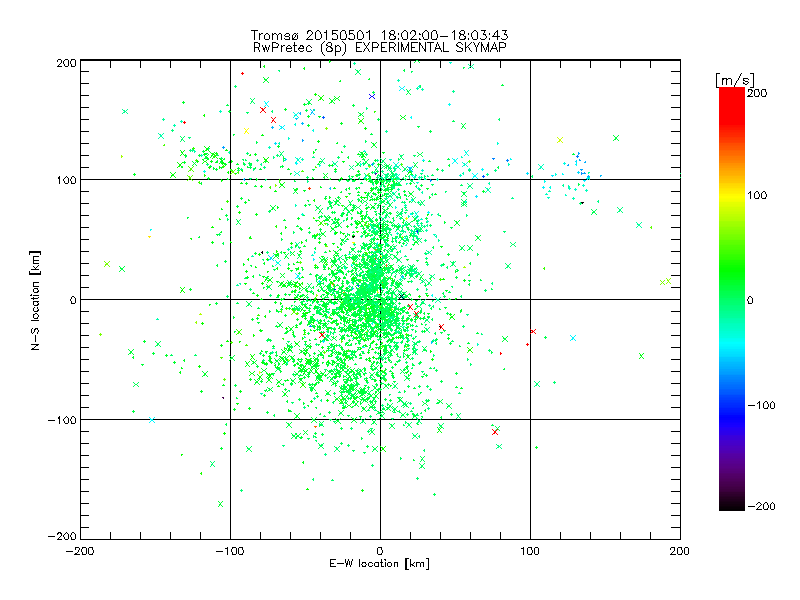This screenshot has width=800, height=600.
Task: Click the E-W axis tick label '-200'
Action: point(80,551)
